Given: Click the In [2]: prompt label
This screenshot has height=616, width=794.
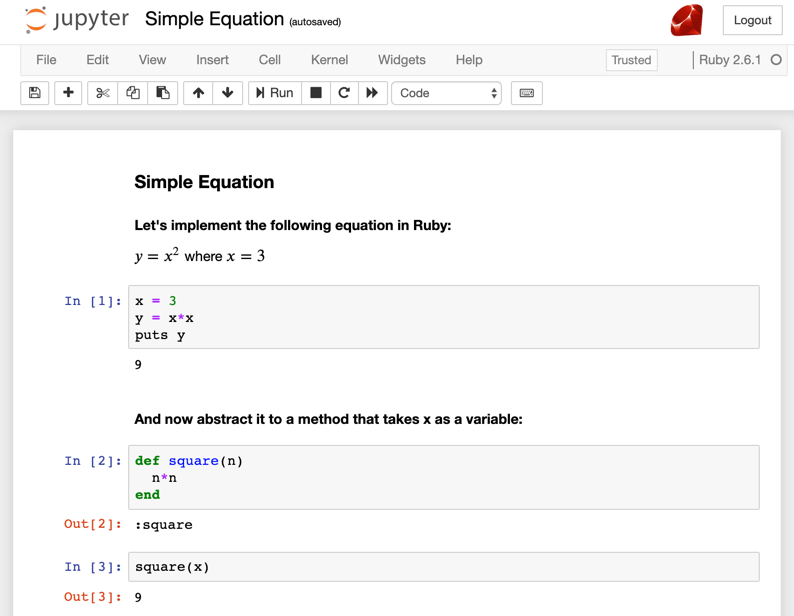Looking at the screenshot, I should click(x=93, y=461).
